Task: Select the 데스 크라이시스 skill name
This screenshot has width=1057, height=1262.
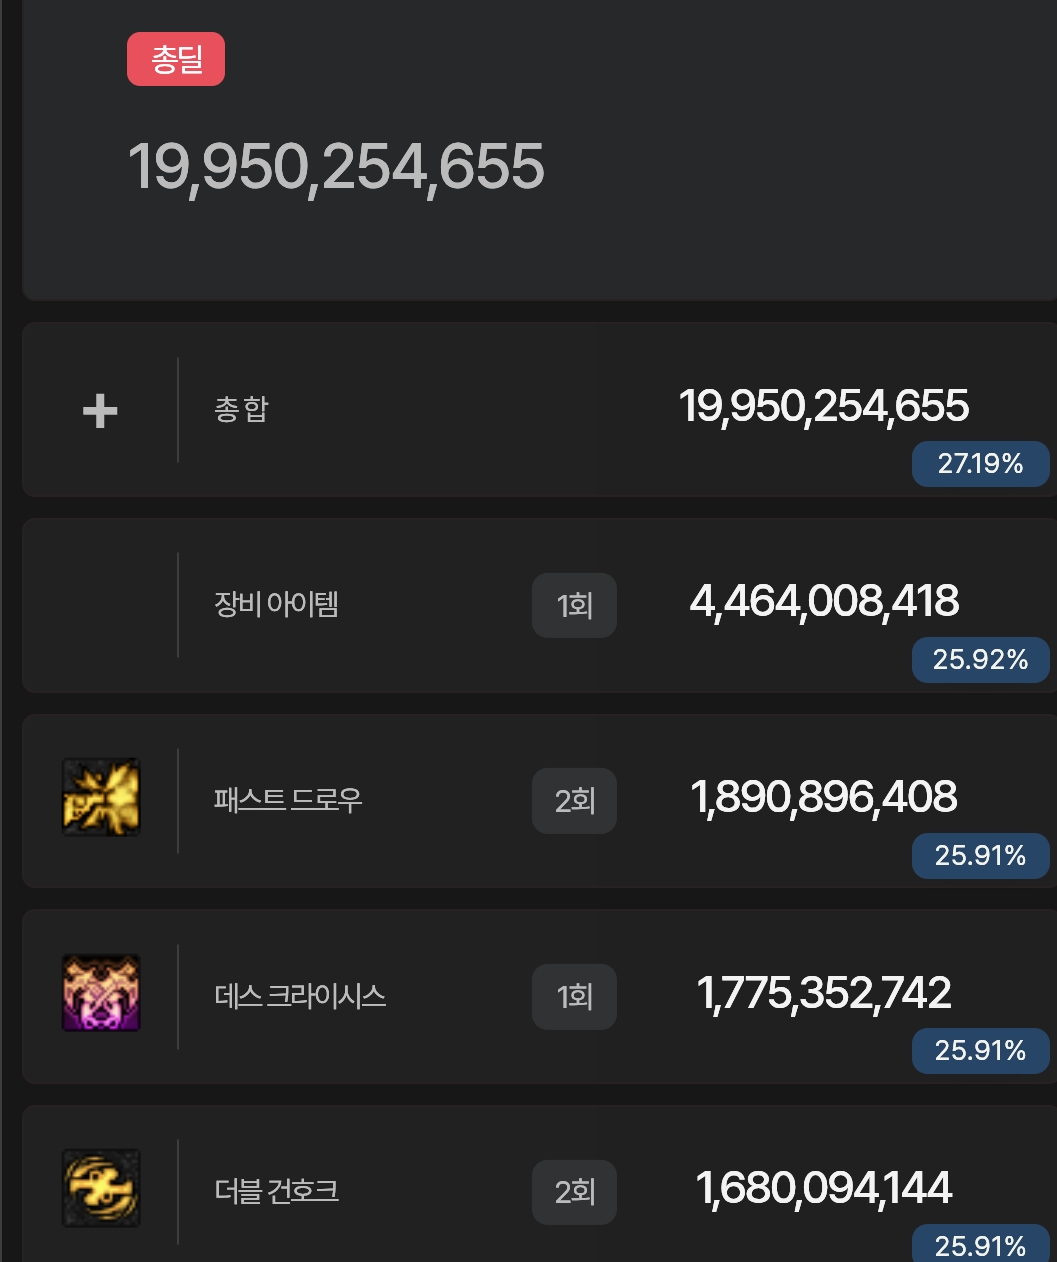Action: click(300, 996)
